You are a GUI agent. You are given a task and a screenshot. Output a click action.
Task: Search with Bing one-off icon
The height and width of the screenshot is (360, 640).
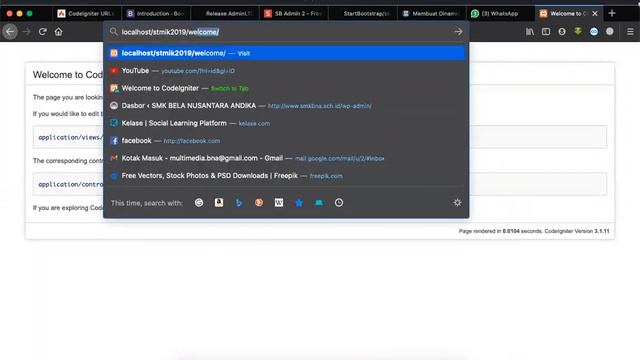239,202
